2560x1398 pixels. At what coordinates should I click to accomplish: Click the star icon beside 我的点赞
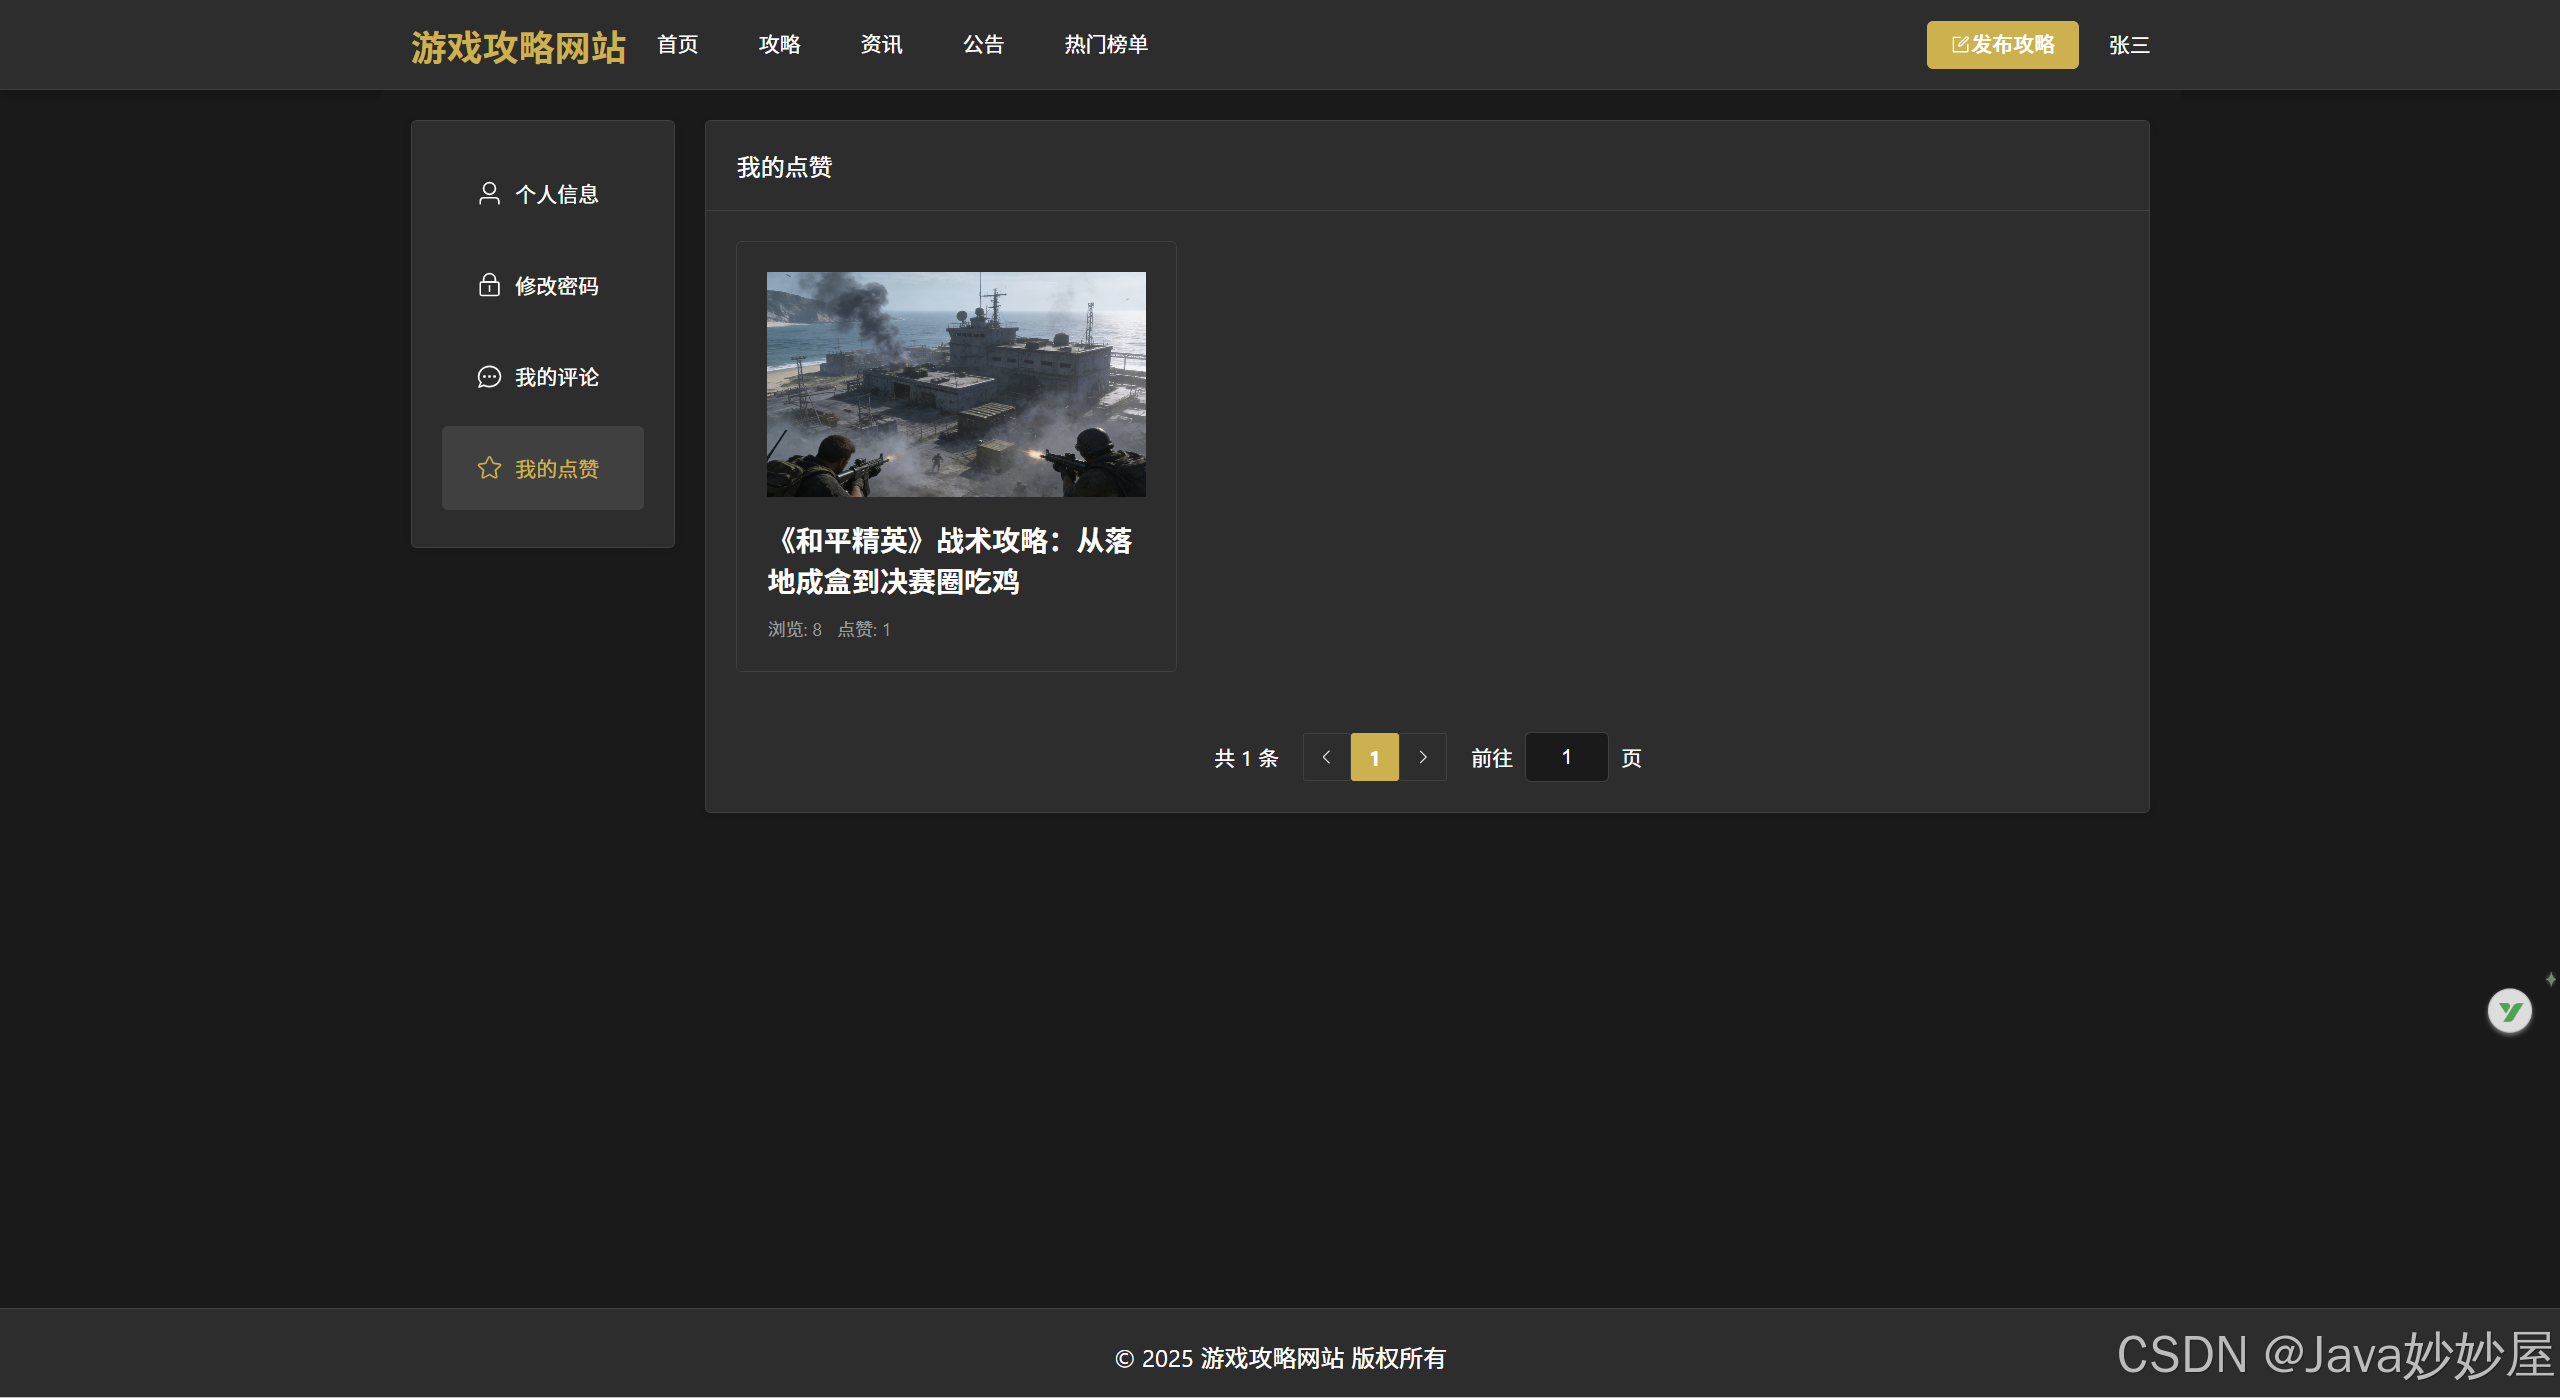(x=489, y=468)
